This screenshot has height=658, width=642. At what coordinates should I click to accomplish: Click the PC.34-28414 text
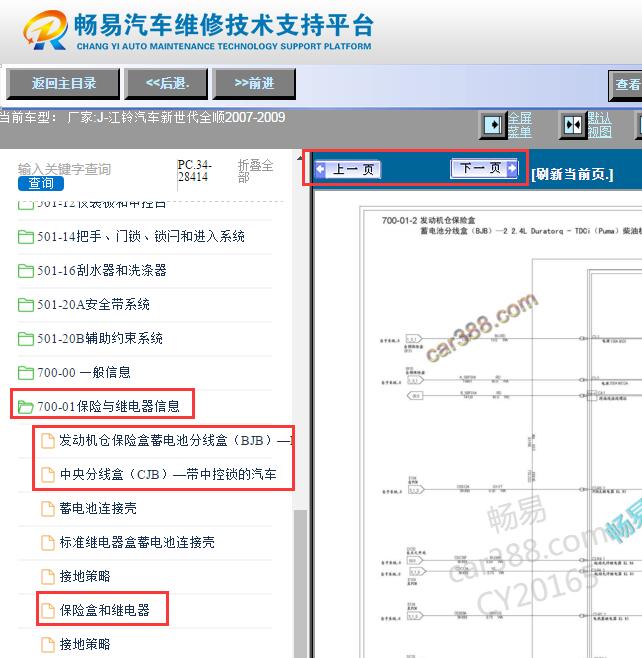194,170
